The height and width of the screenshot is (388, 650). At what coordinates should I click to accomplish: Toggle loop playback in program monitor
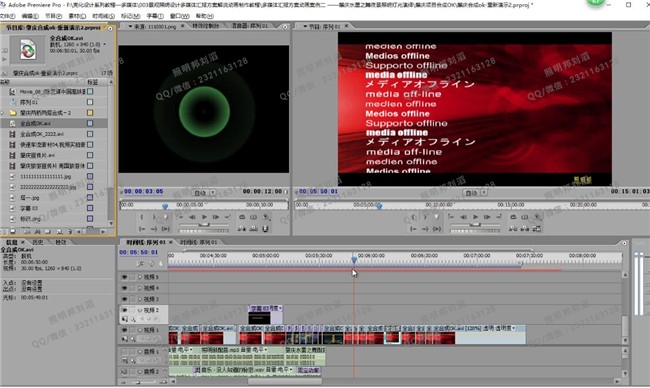click(x=513, y=217)
